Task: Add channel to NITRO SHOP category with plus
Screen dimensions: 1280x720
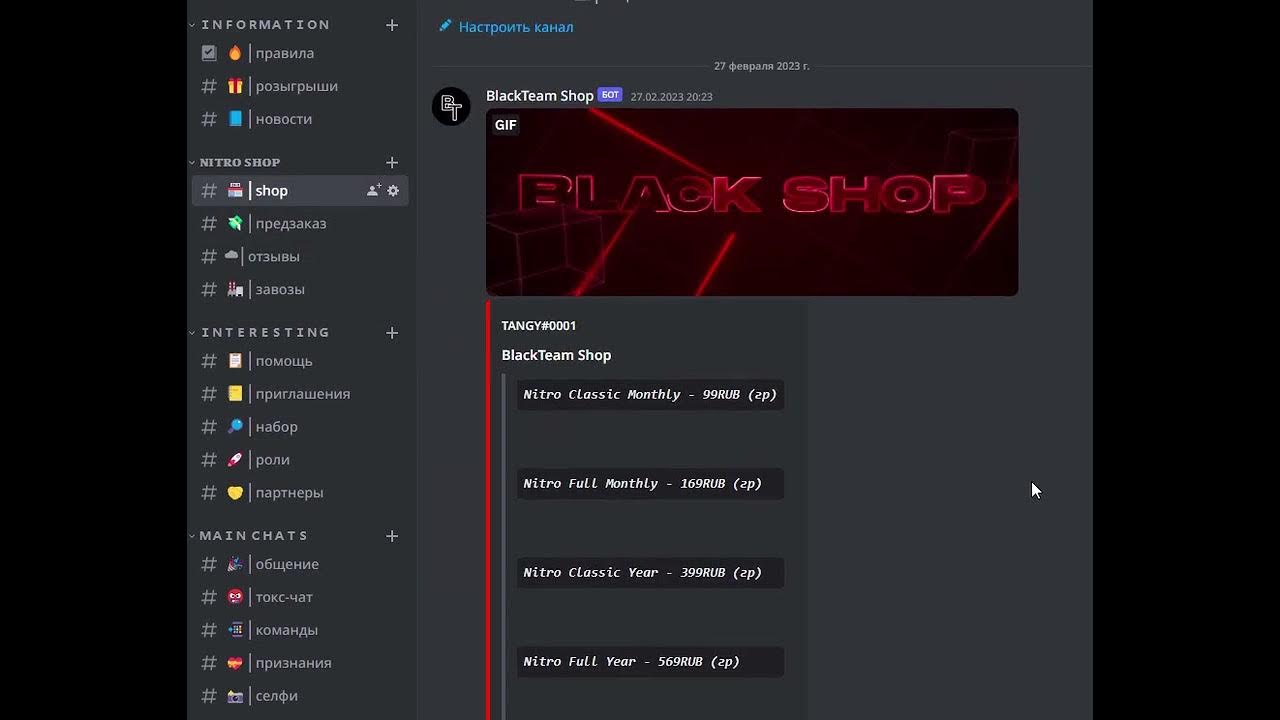Action: (x=392, y=162)
